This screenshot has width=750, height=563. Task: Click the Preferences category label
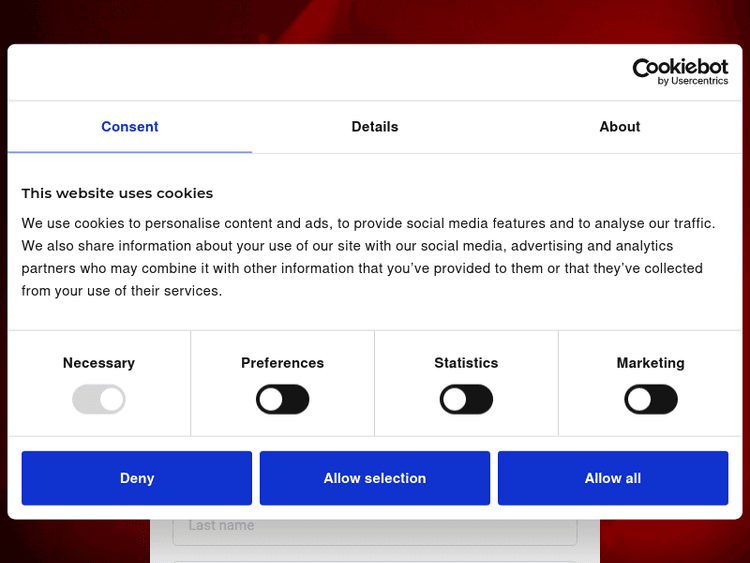click(x=283, y=363)
